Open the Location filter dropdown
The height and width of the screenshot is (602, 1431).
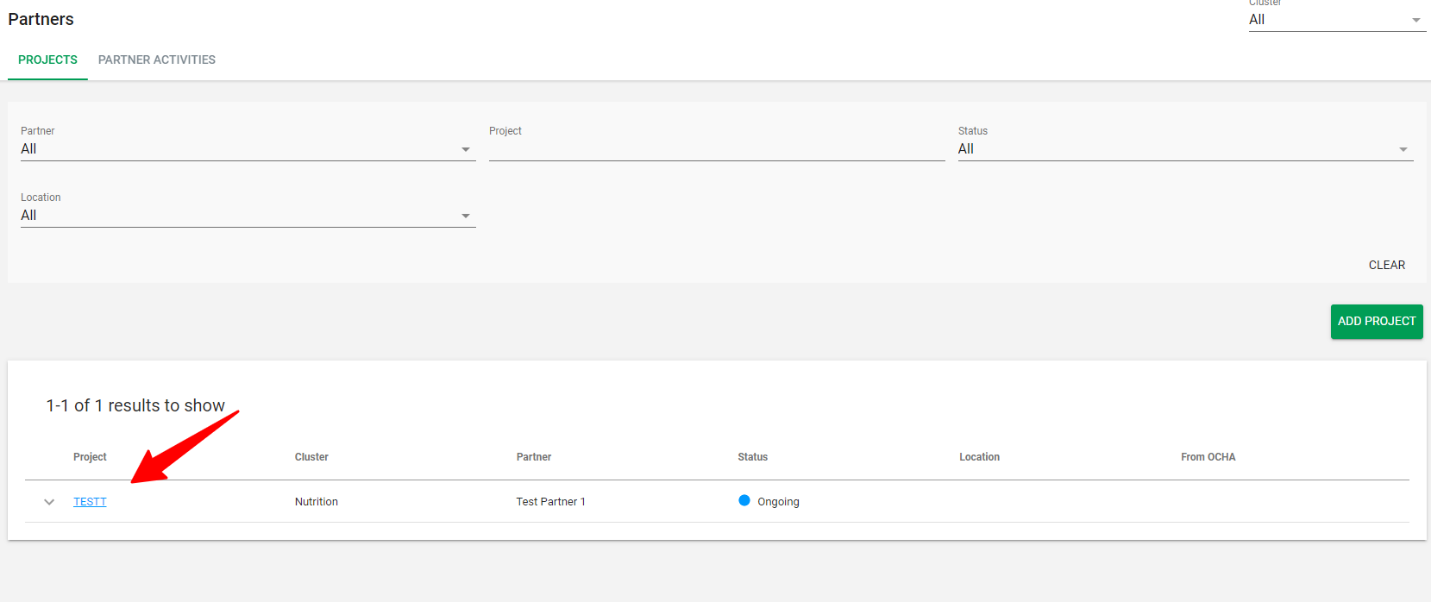coord(248,215)
